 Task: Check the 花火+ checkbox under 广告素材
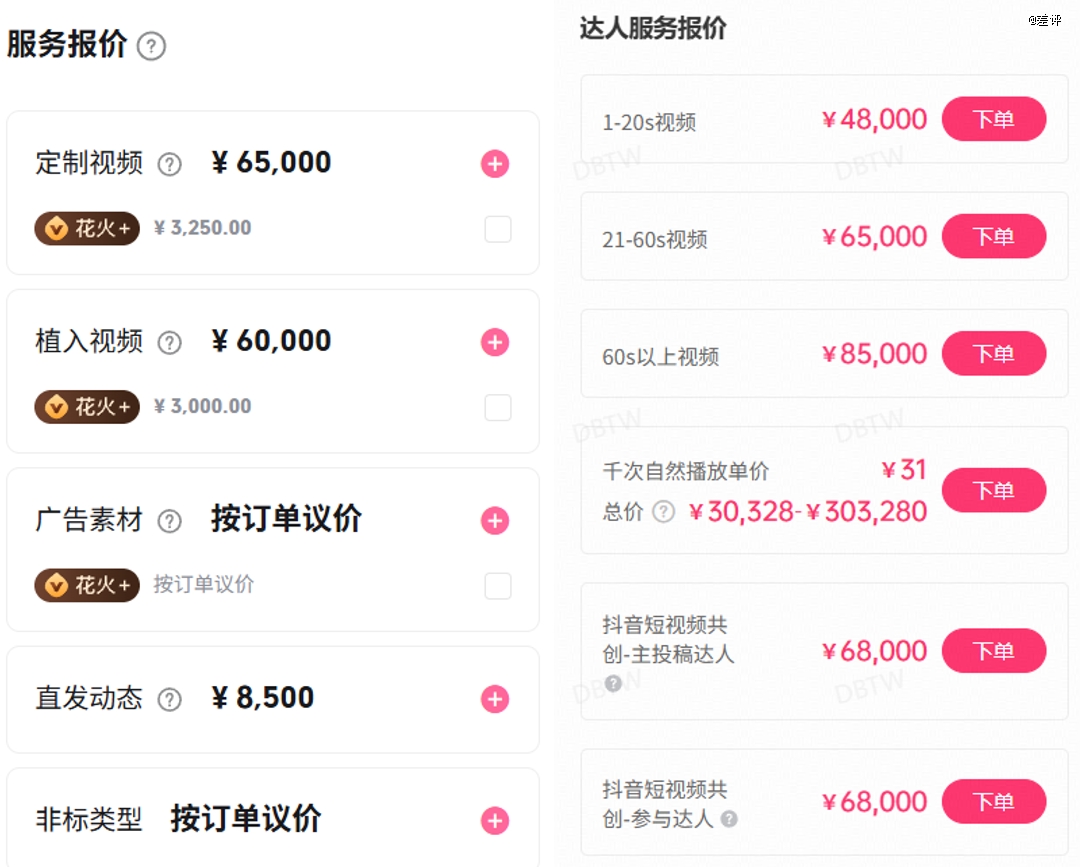(x=497, y=585)
